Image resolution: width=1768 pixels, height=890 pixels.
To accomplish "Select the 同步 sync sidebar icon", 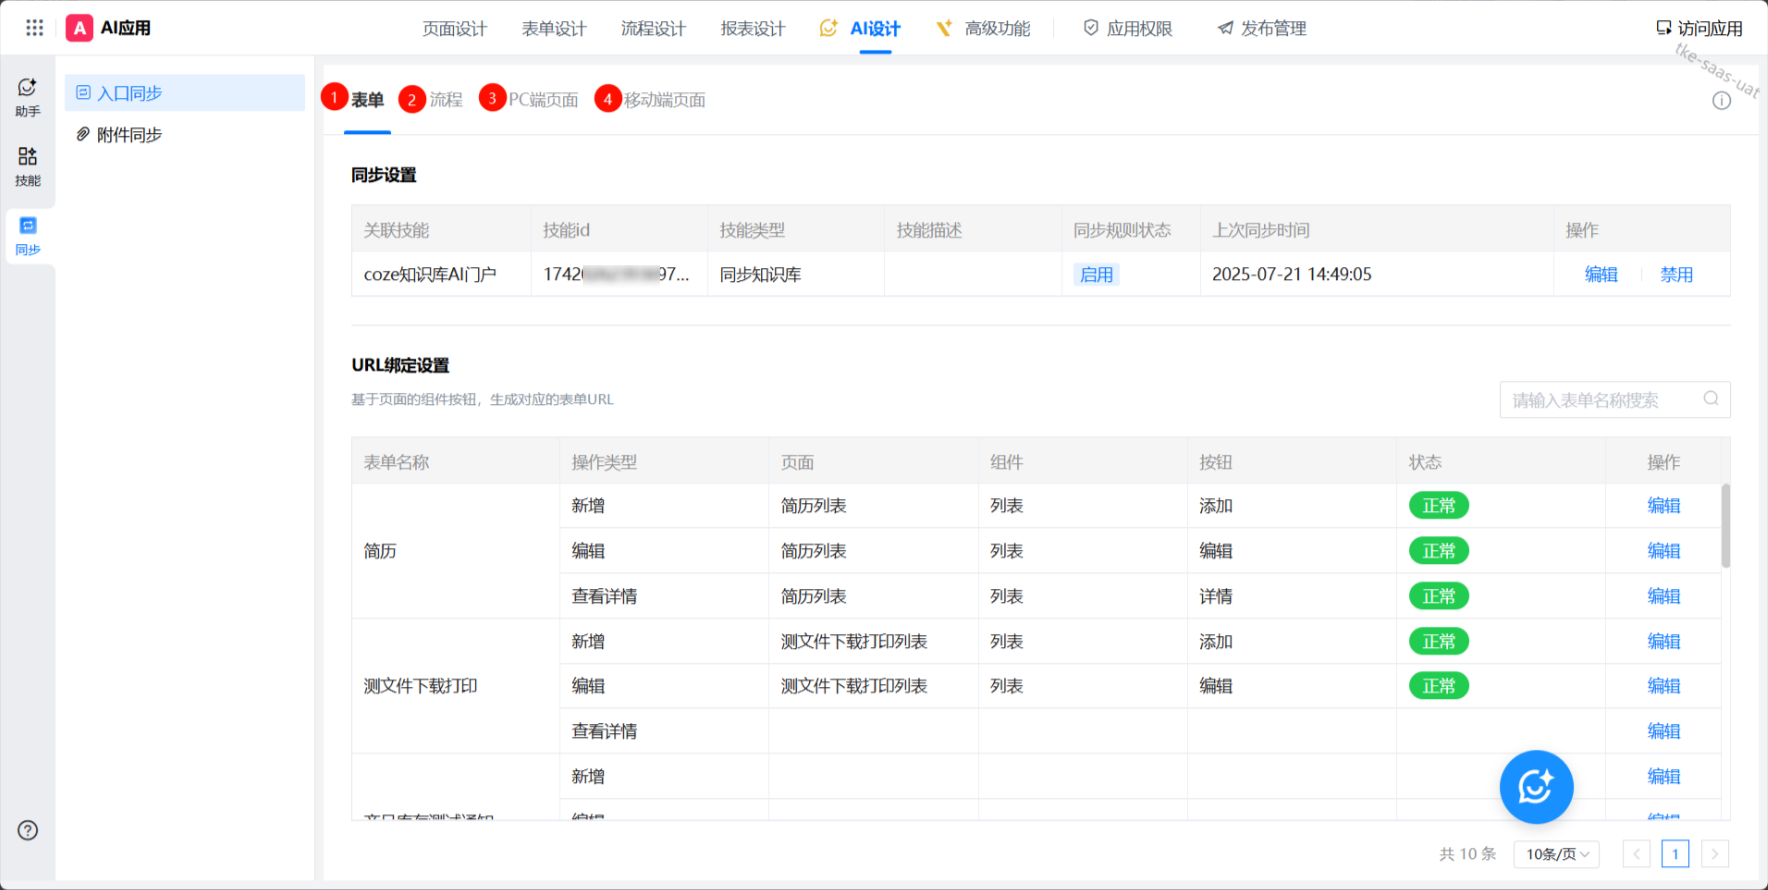I will [28, 235].
